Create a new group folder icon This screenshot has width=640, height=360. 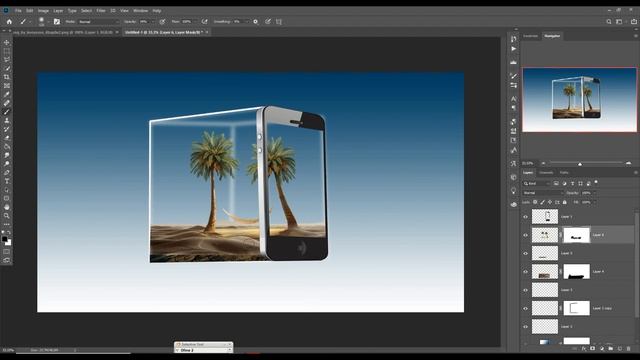611,349
